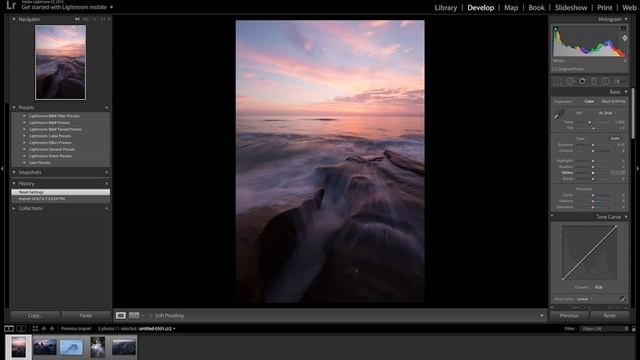Choose Color treatment

coord(589,101)
